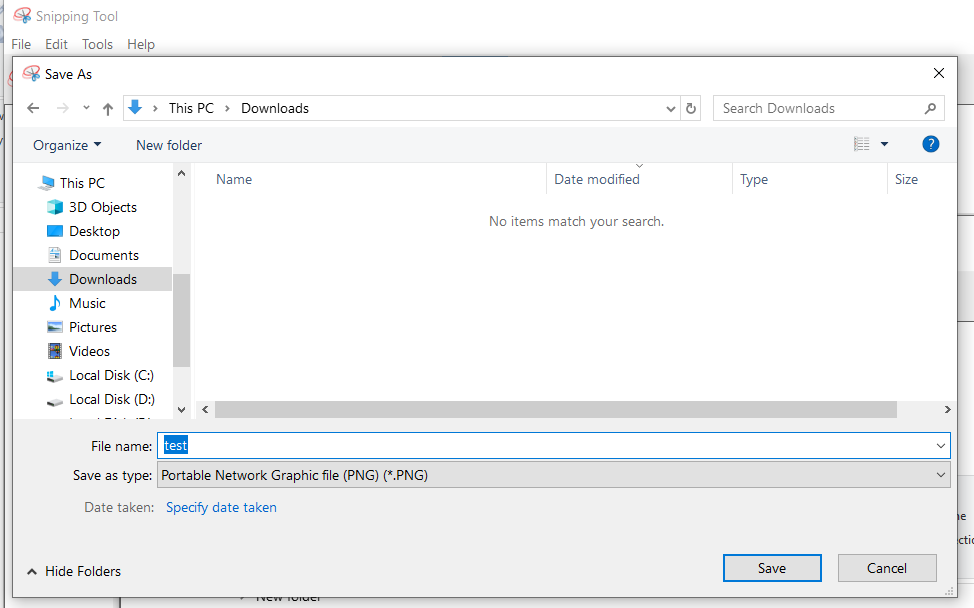Open the Music folder in sidebar
The image size is (974, 608).
click(x=87, y=303)
